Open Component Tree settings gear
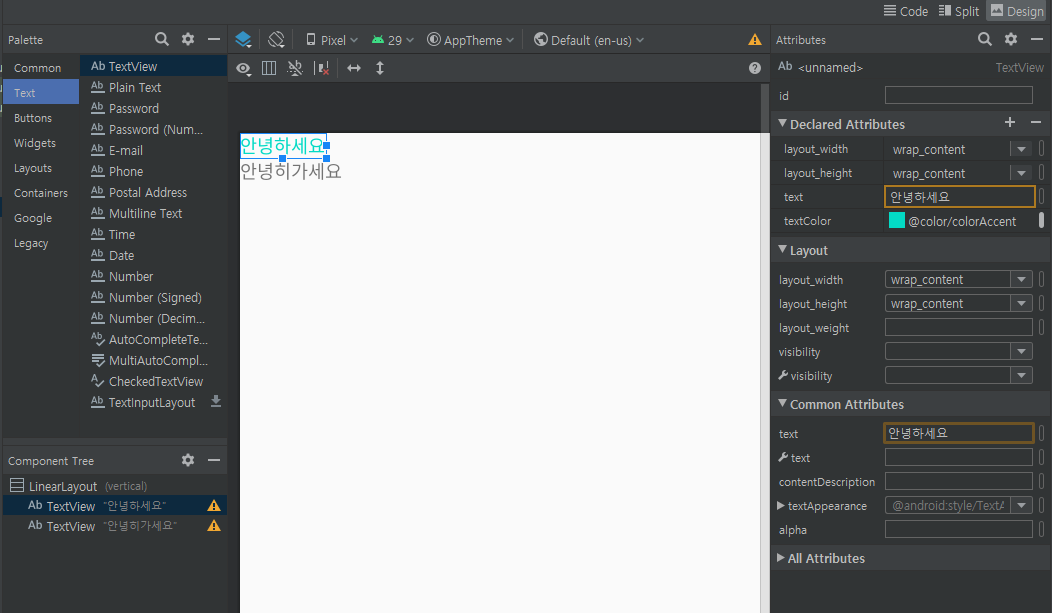Viewport: 1052px width, 613px height. 188,460
